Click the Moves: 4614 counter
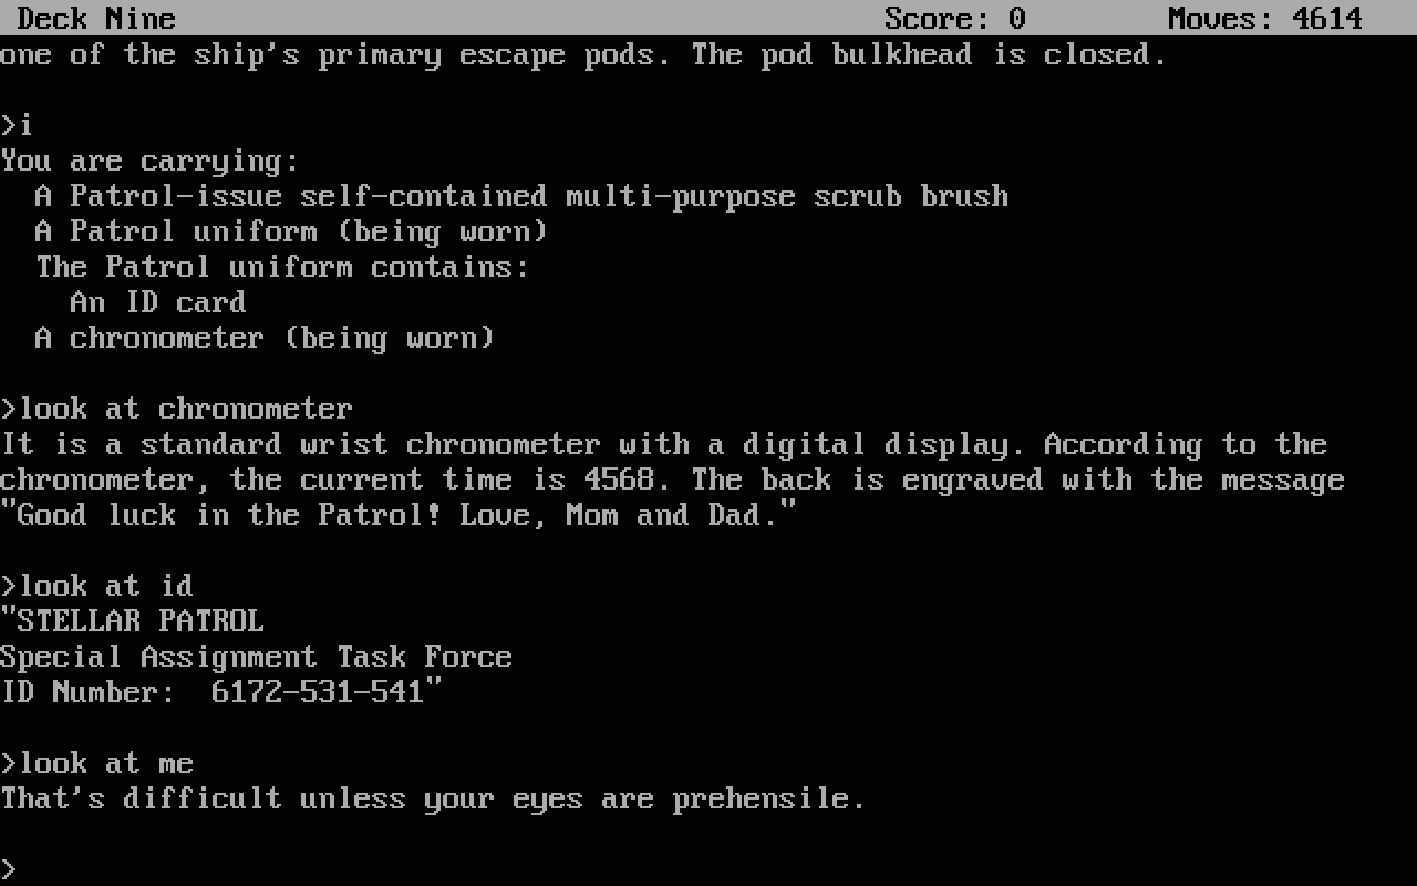The image size is (1417, 886). (x=1265, y=18)
